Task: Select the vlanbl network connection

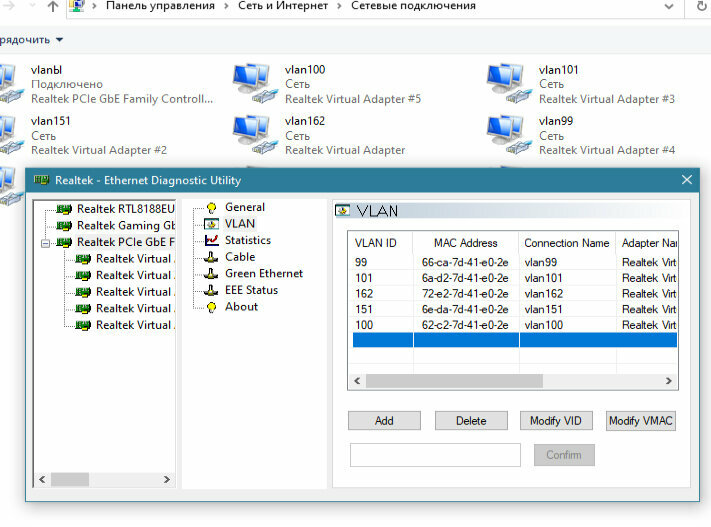Action: [107, 84]
